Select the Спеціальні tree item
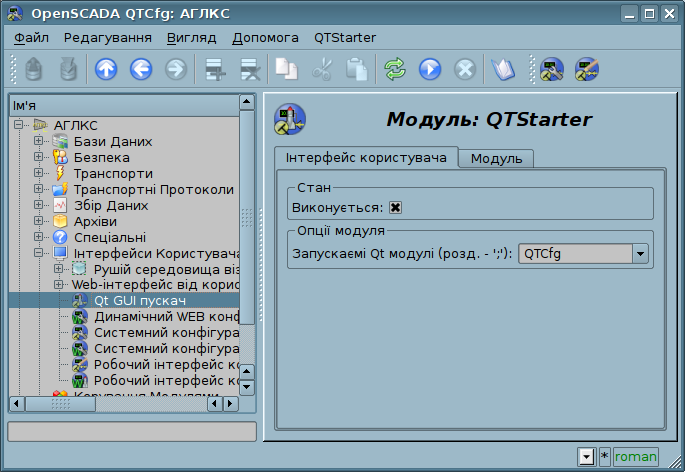The image size is (685, 472). pyautogui.click(x=110, y=237)
